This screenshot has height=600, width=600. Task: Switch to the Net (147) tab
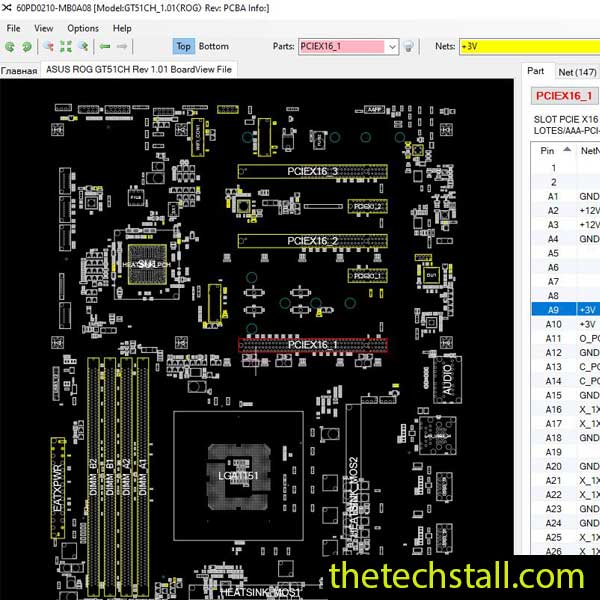click(577, 72)
